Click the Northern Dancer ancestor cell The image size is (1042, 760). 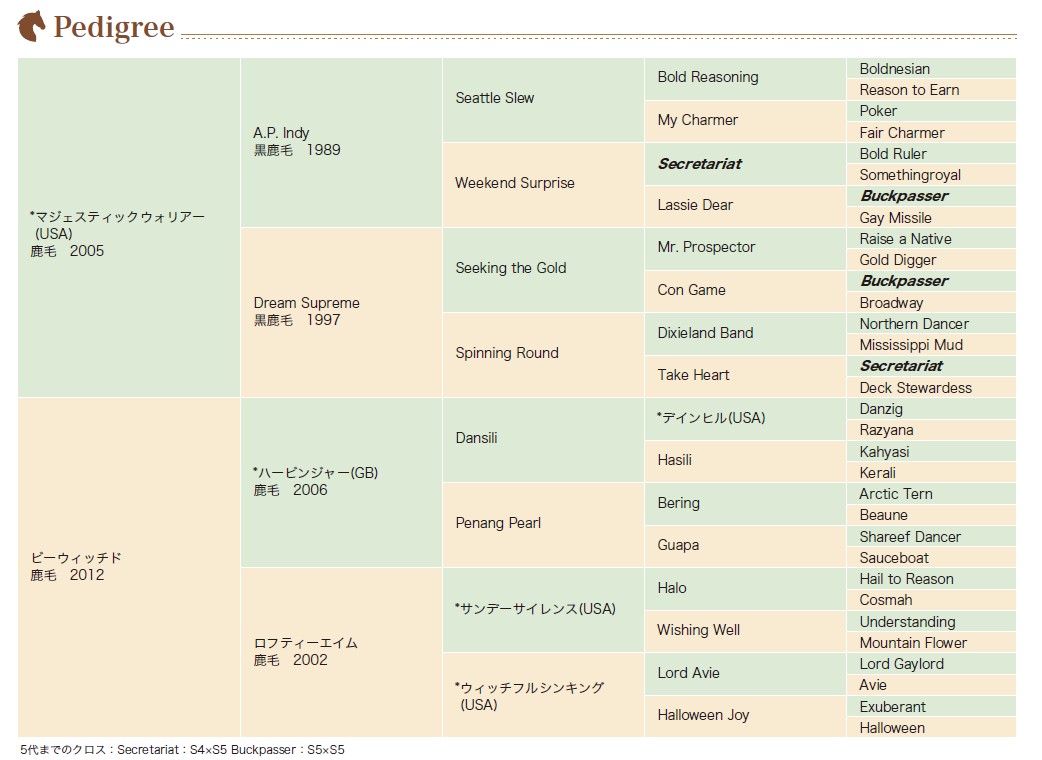(x=931, y=324)
